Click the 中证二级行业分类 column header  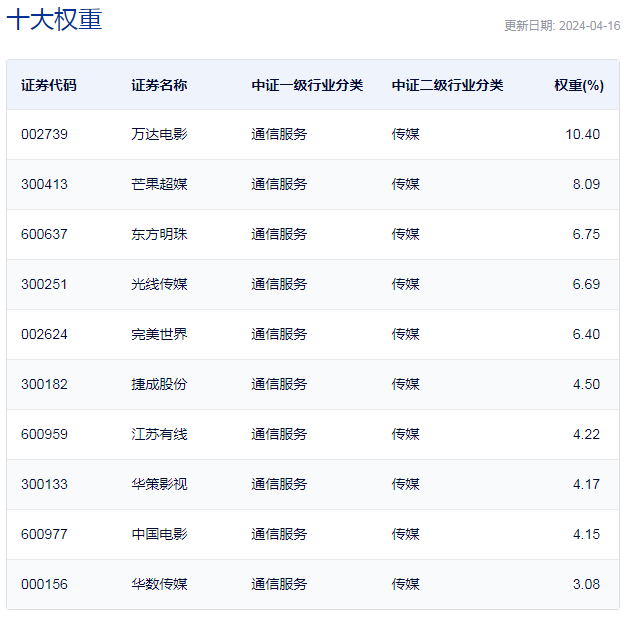click(447, 85)
